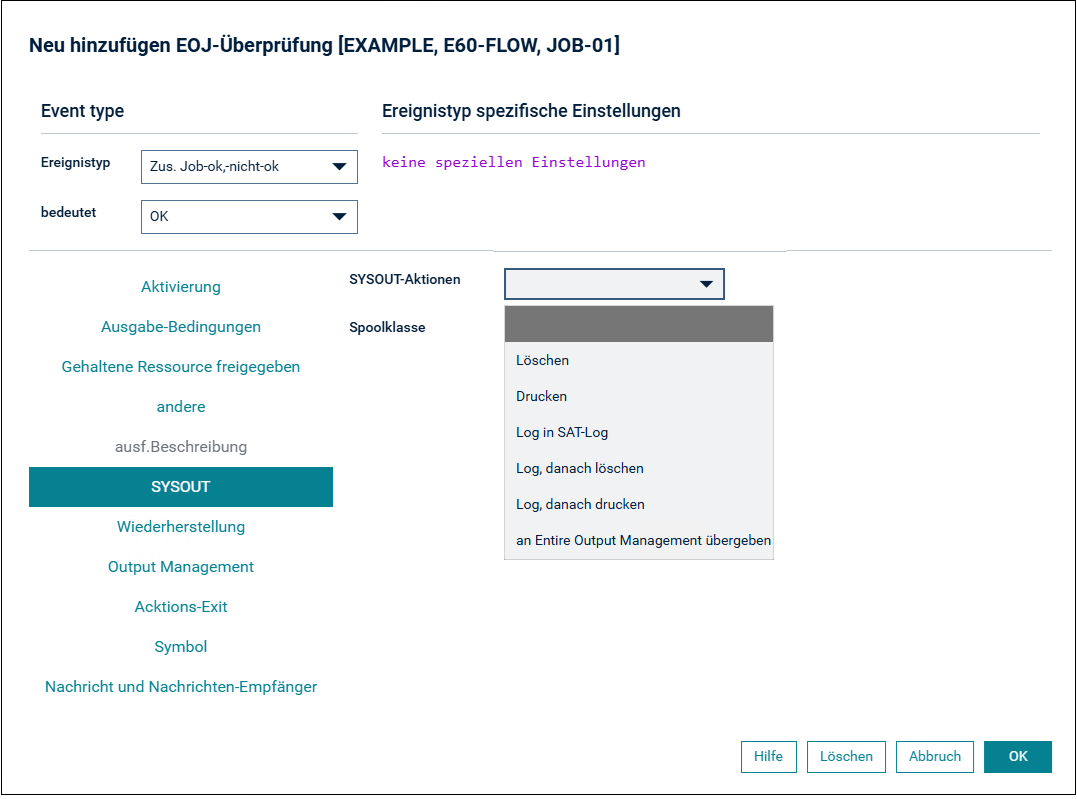
Task: Go to Gehaltene Ressource freigegeben
Action: pyautogui.click(x=181, y=367)
